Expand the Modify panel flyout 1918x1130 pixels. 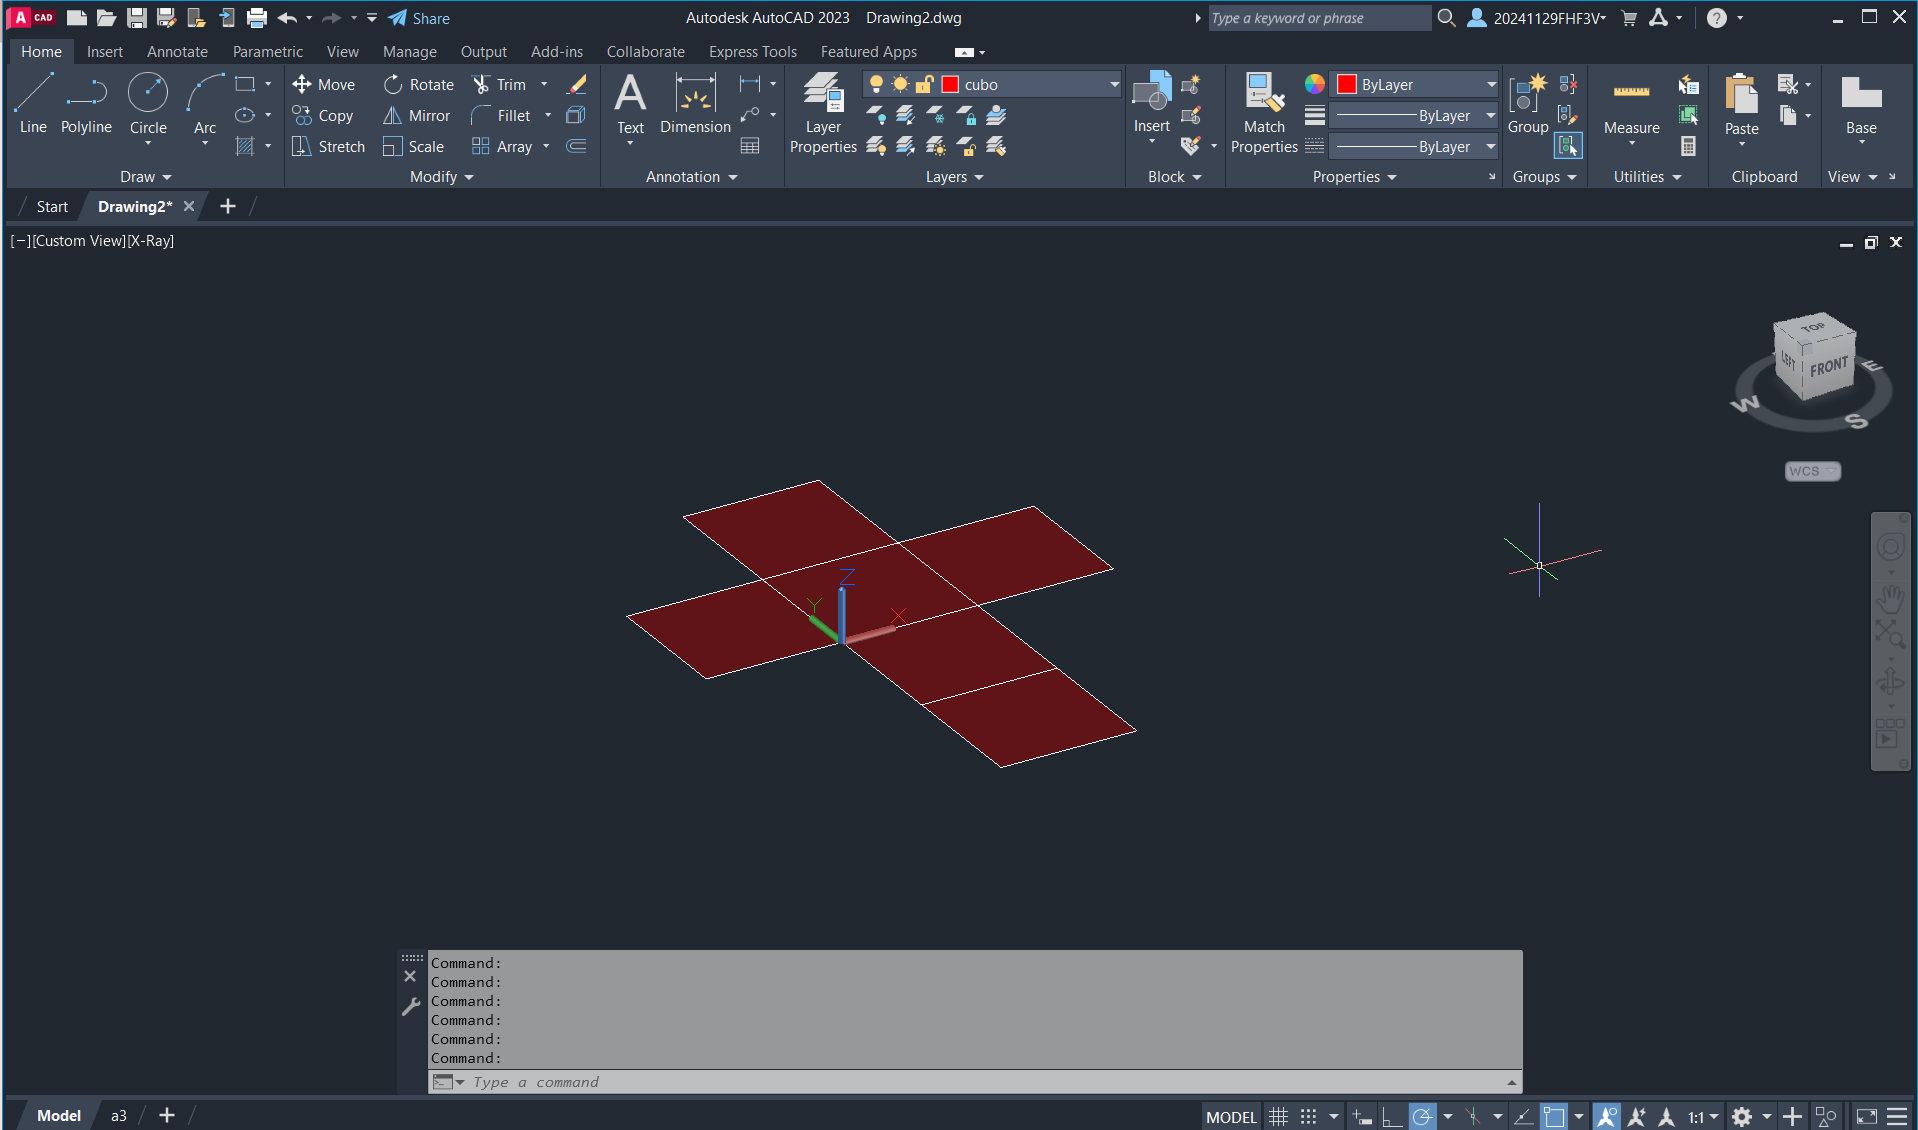point(441,177)
